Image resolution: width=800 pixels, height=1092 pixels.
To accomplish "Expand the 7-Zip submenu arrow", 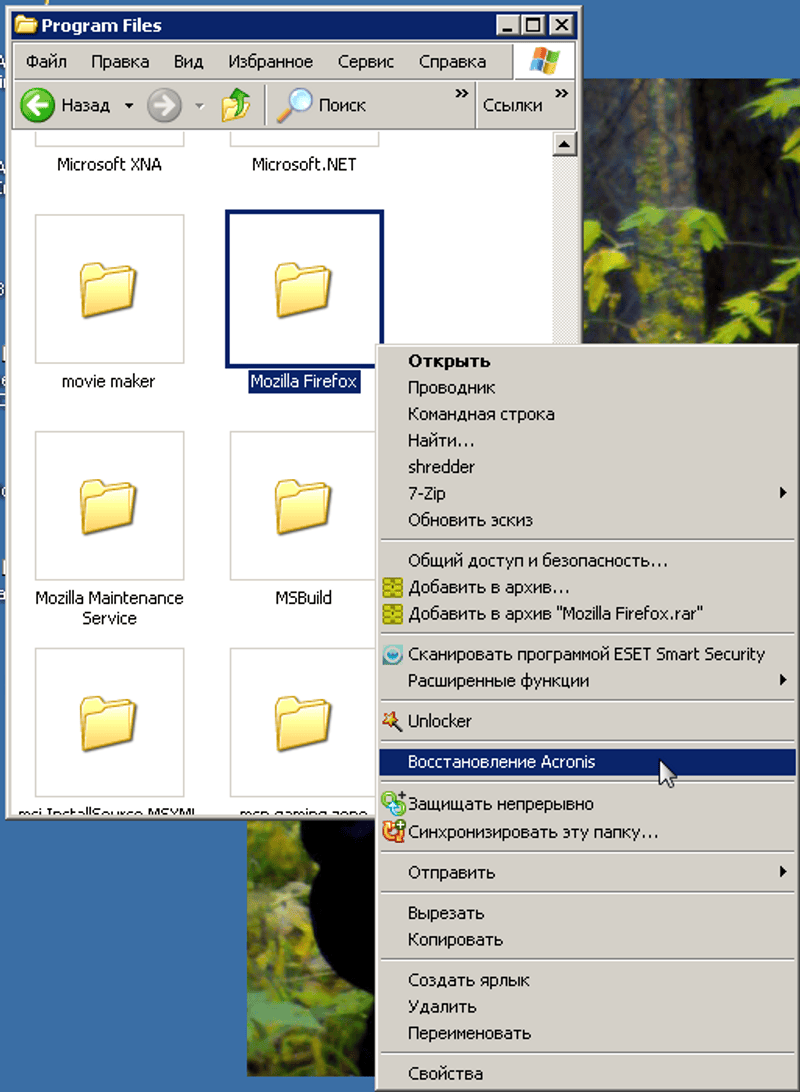I will coord(783,493).
